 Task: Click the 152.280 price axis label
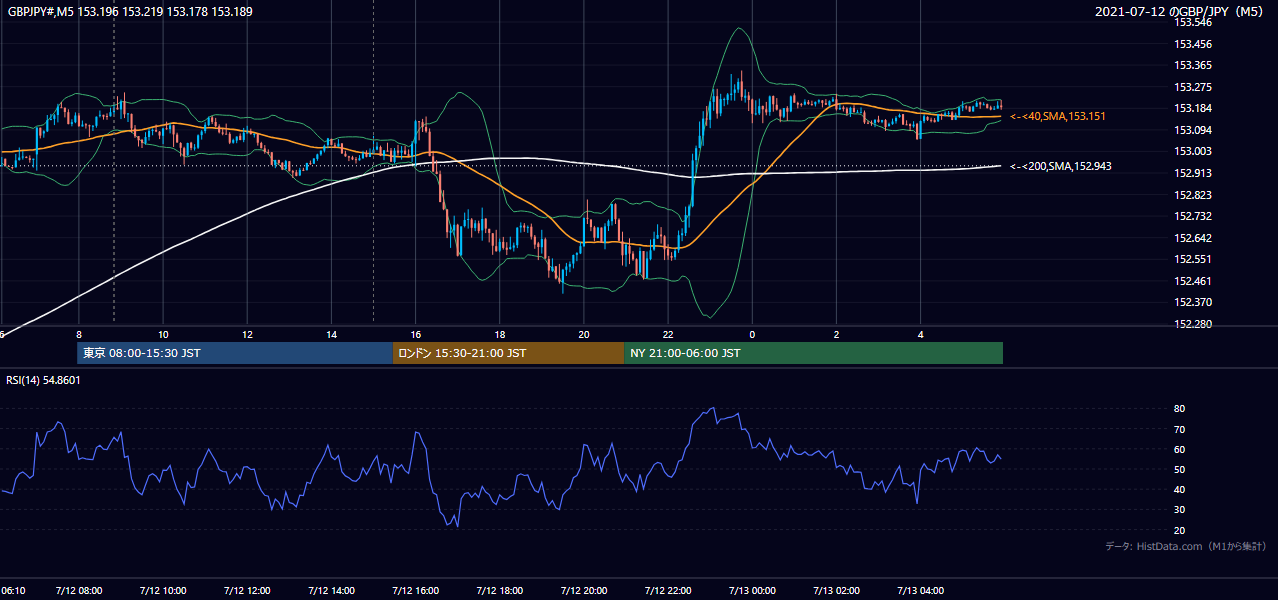tap(1193, 324)
